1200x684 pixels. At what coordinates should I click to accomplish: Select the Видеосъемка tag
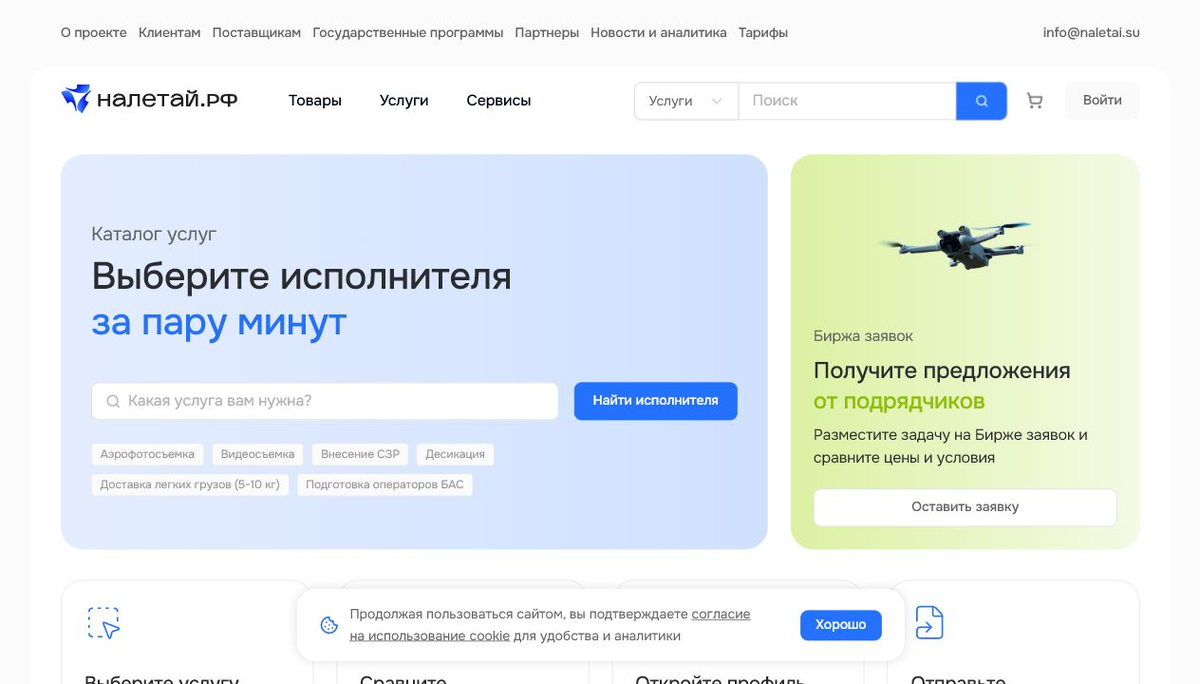click(258, 454)
